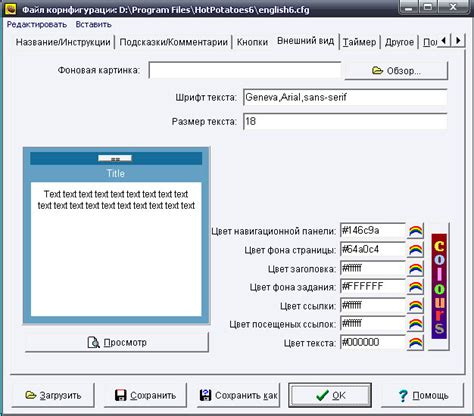The height and width of the screenshot is (416, 474).
Task: Click the Просмотр preview button
Action: click(x=117, y=342)
